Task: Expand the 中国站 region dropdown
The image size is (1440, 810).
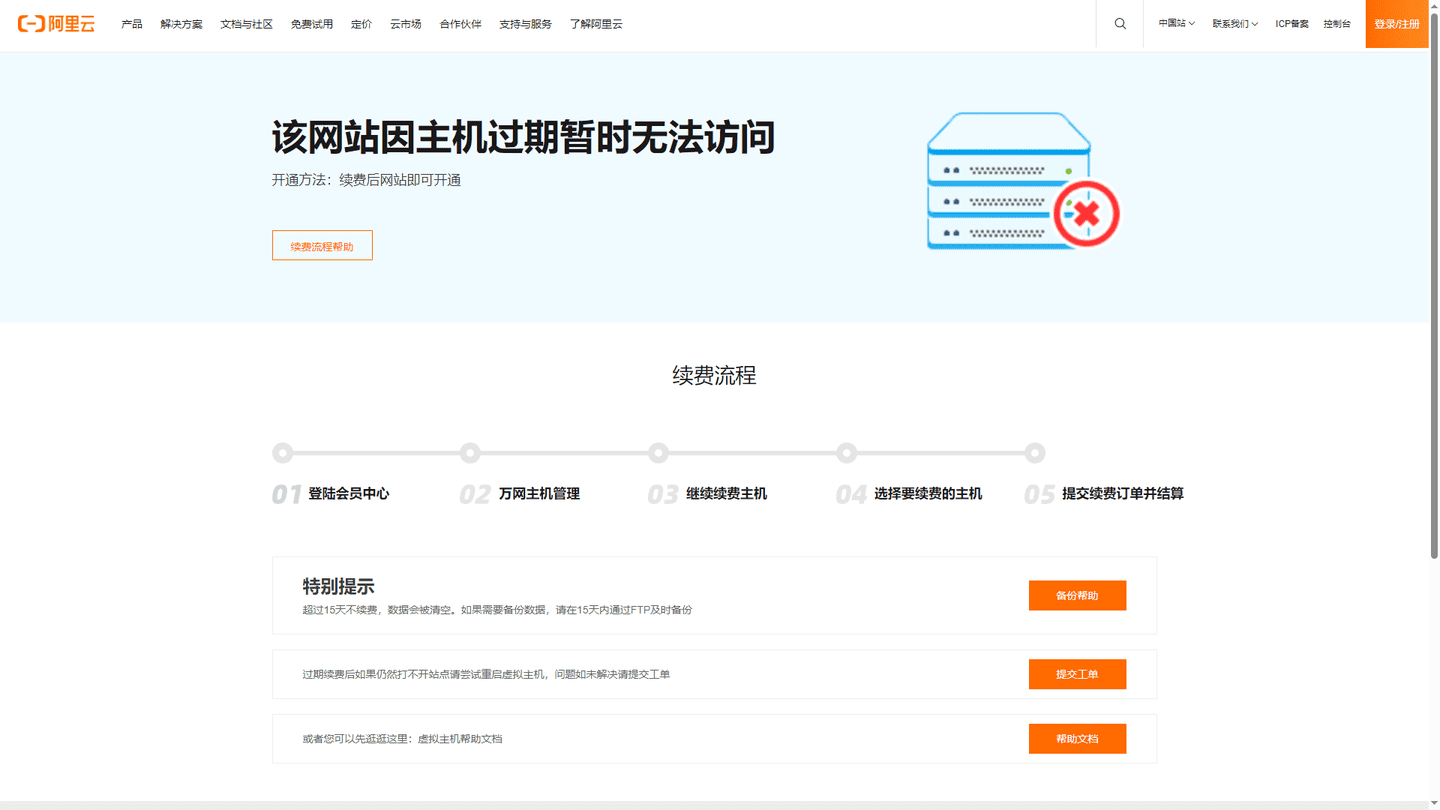Action: tap(1176, 24)
